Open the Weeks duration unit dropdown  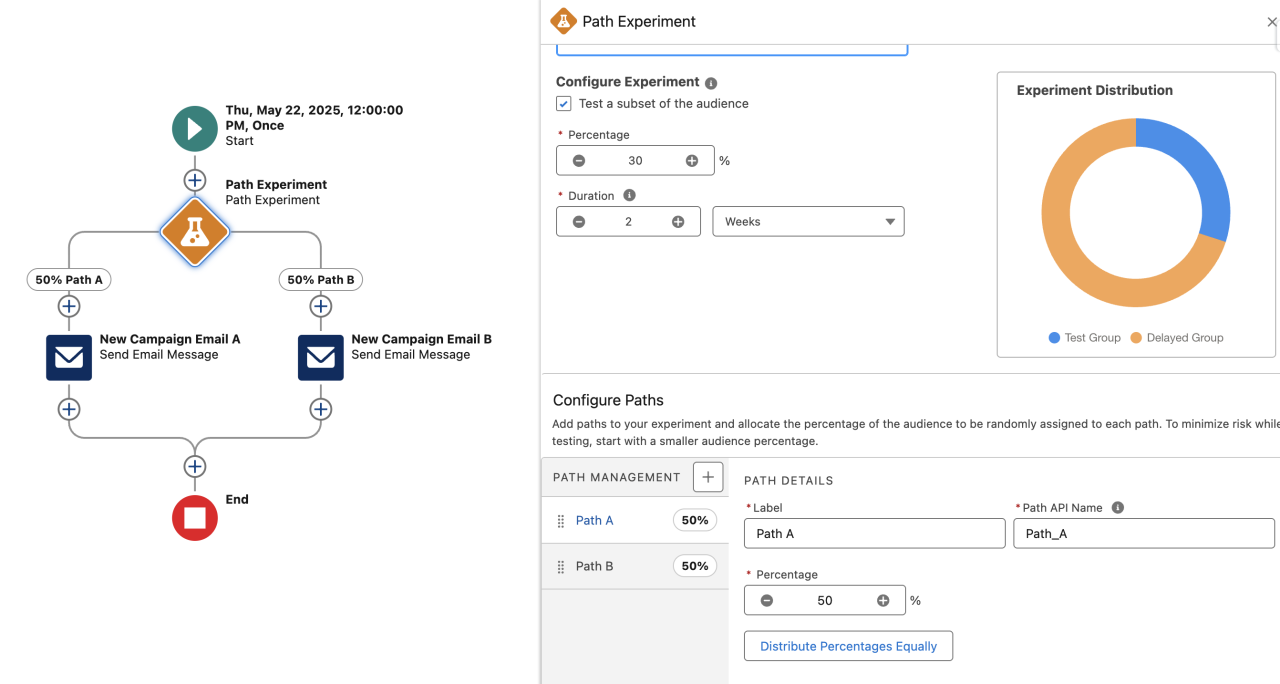point(808,221)
